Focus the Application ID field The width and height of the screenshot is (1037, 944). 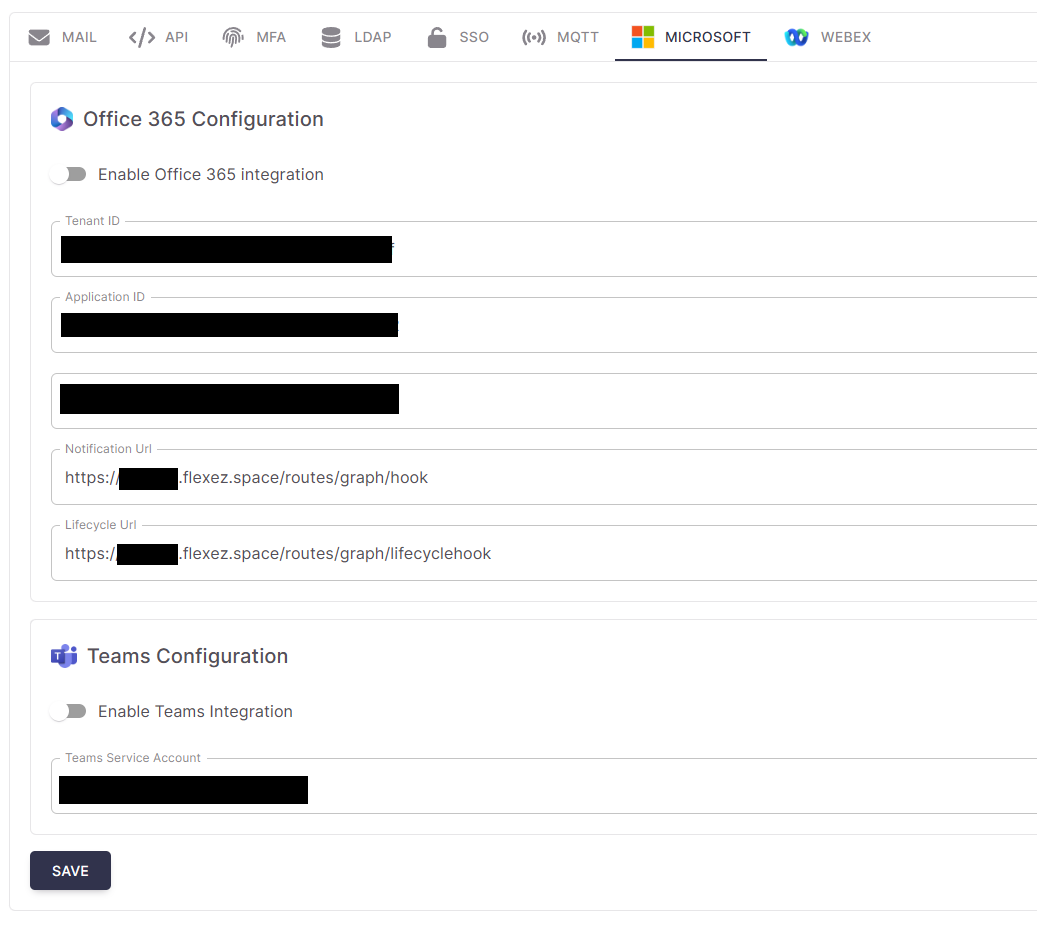tap(544, 325)
